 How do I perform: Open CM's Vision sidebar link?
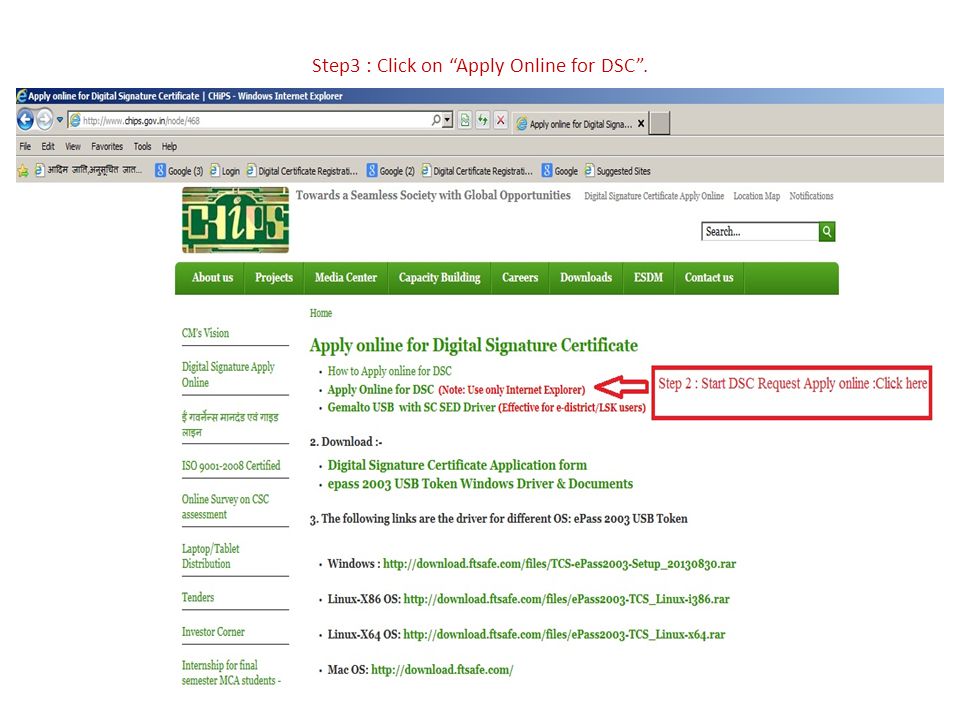205,333
